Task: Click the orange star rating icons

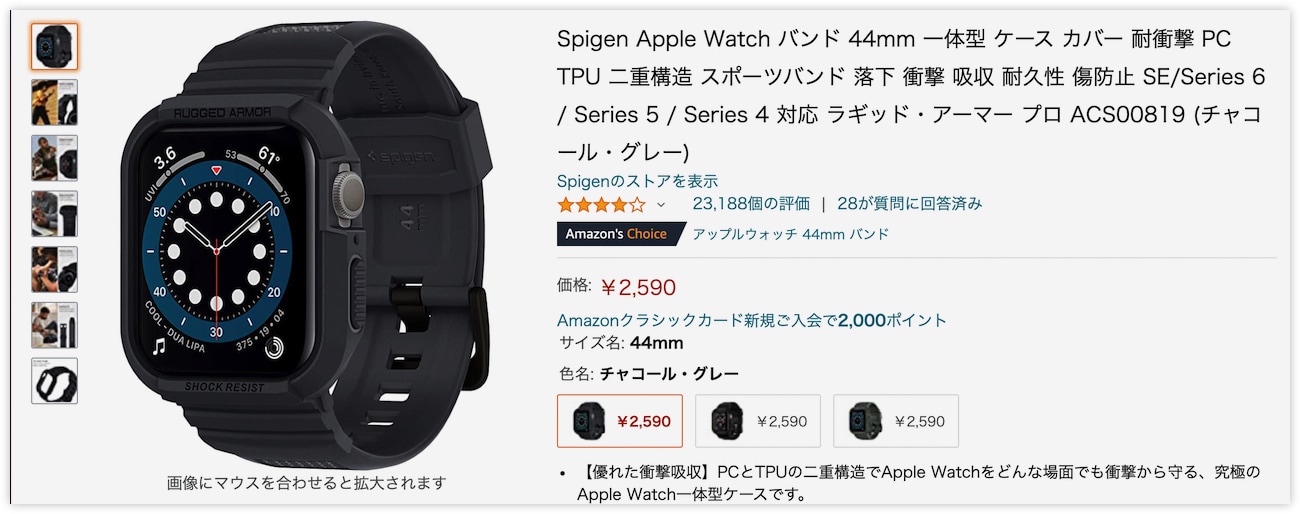Action: (x=601, y=204)
